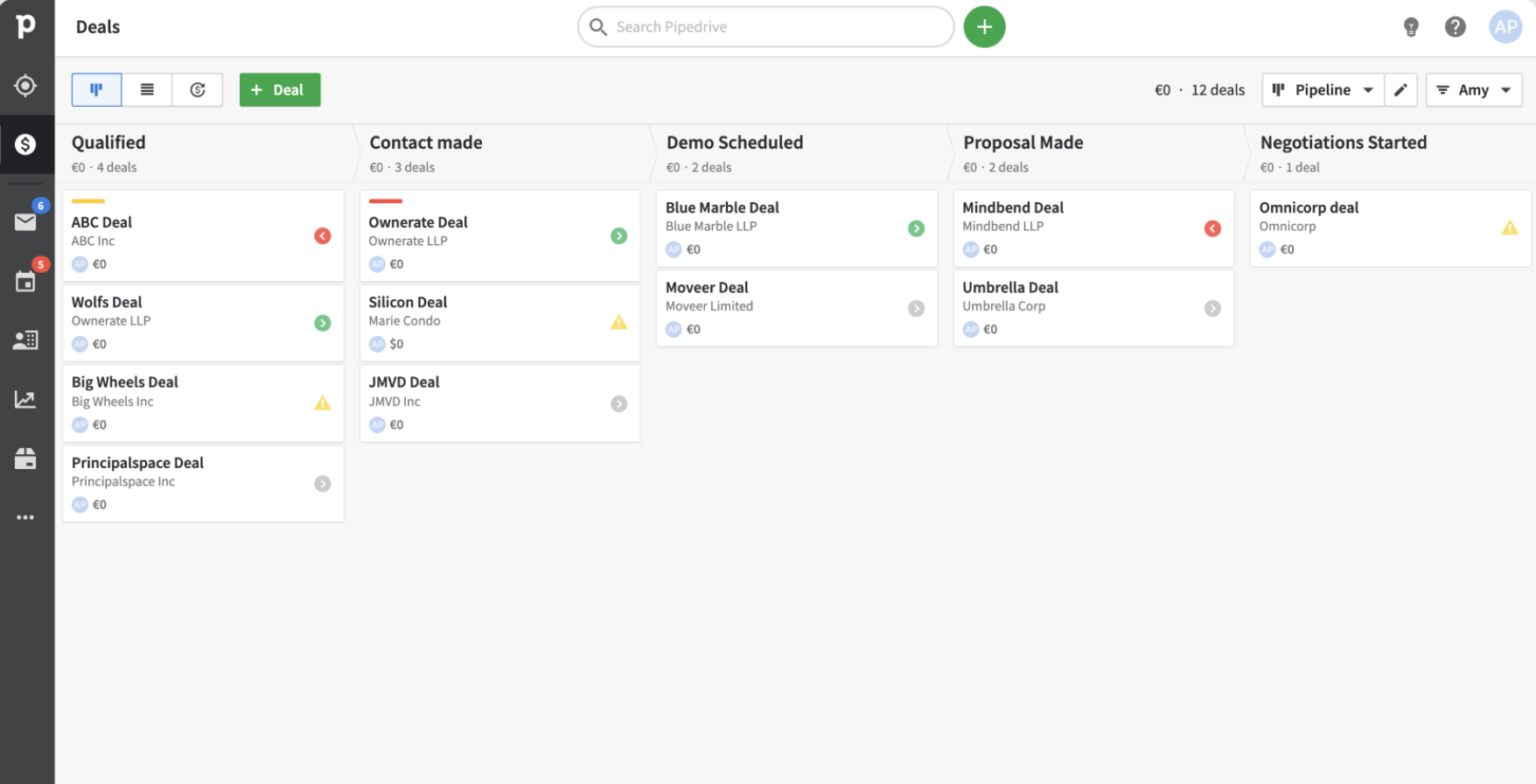Open the Mail inbox in sidebar
The height and width of the screenshot is (784, 1536).
pyautogui.click(x=26, y=222)
